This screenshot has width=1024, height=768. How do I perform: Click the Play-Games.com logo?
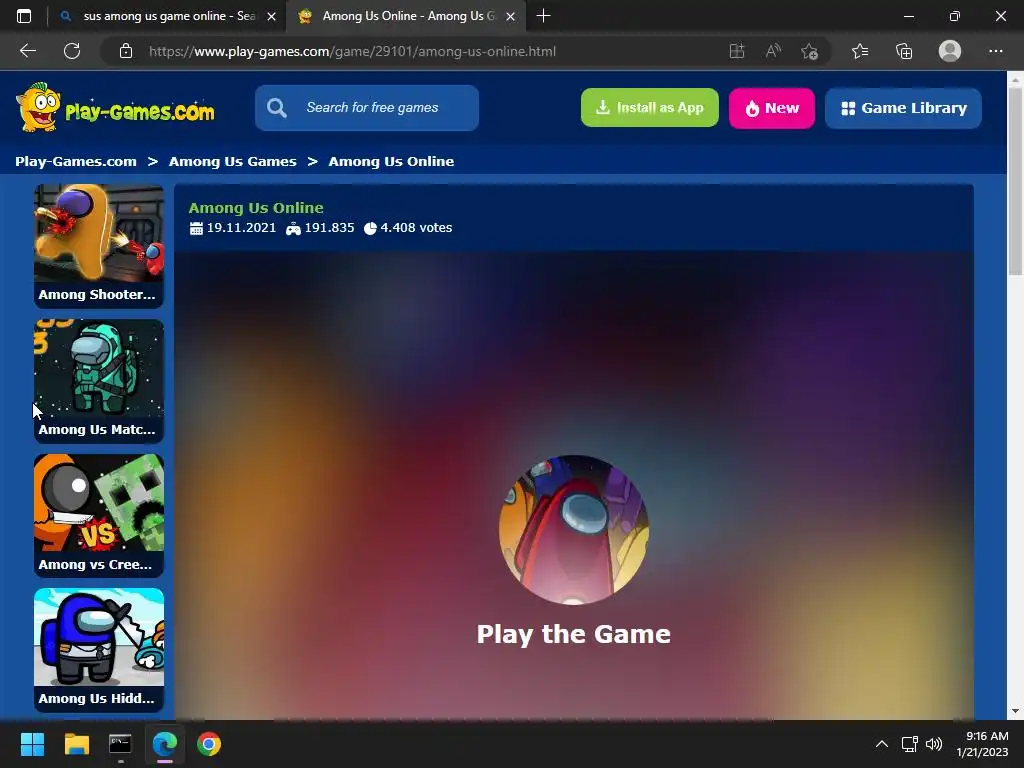pyautogui.click(x=115, y=108)
